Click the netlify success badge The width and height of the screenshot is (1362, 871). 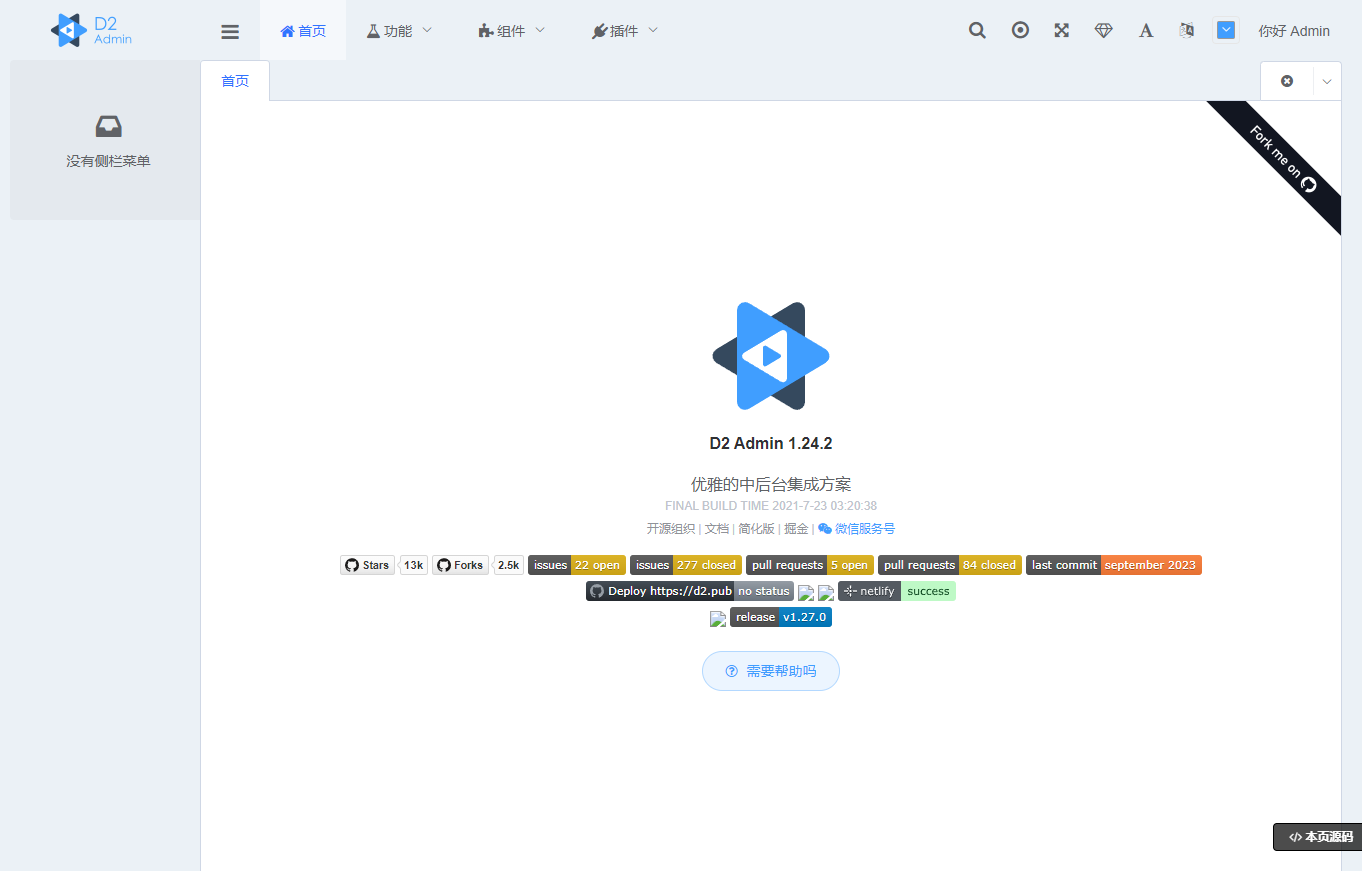897,591
